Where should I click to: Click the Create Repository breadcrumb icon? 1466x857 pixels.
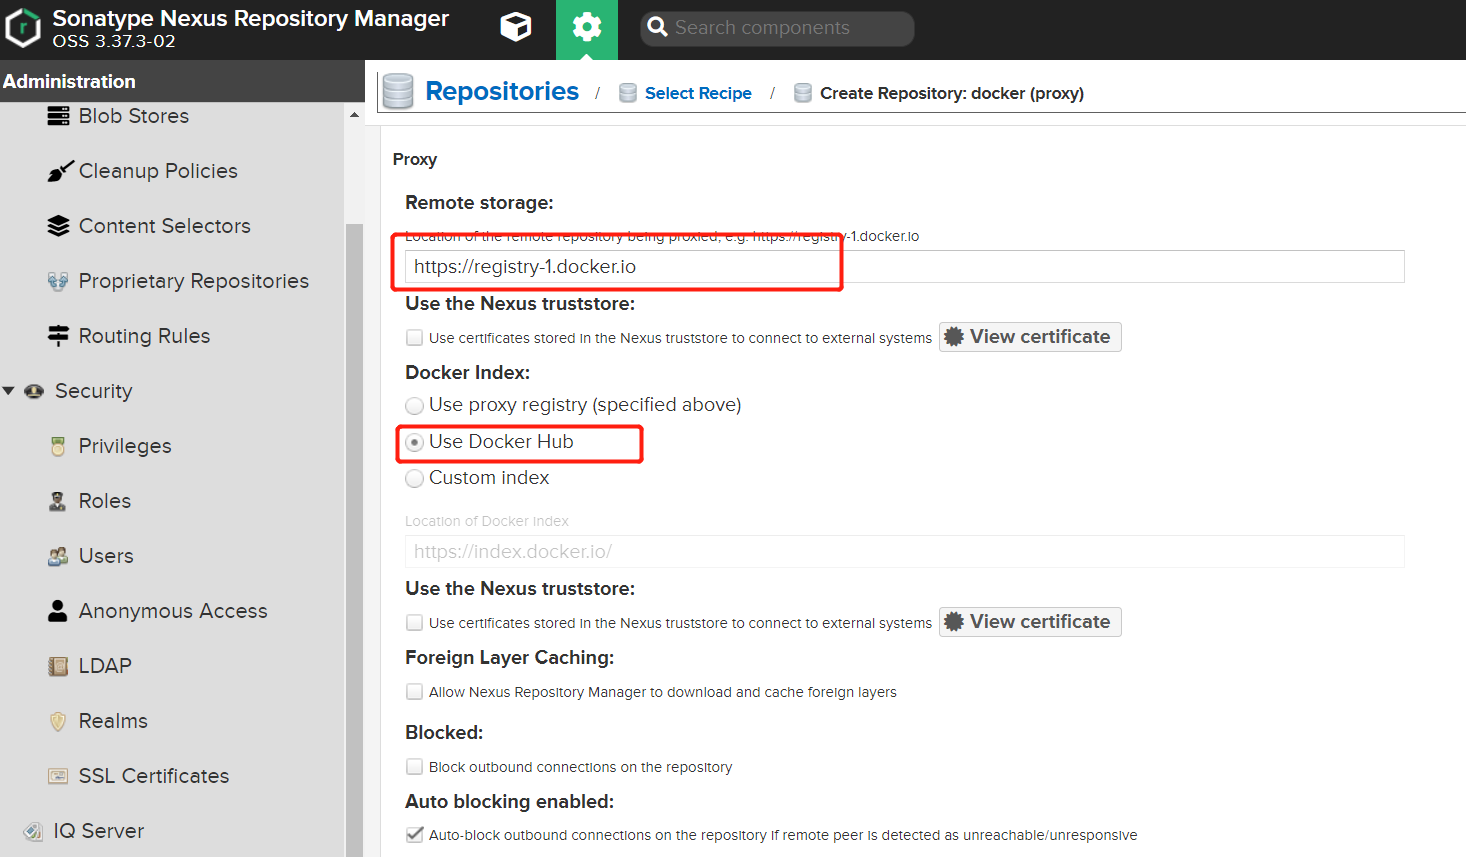(x=802, y=93)
